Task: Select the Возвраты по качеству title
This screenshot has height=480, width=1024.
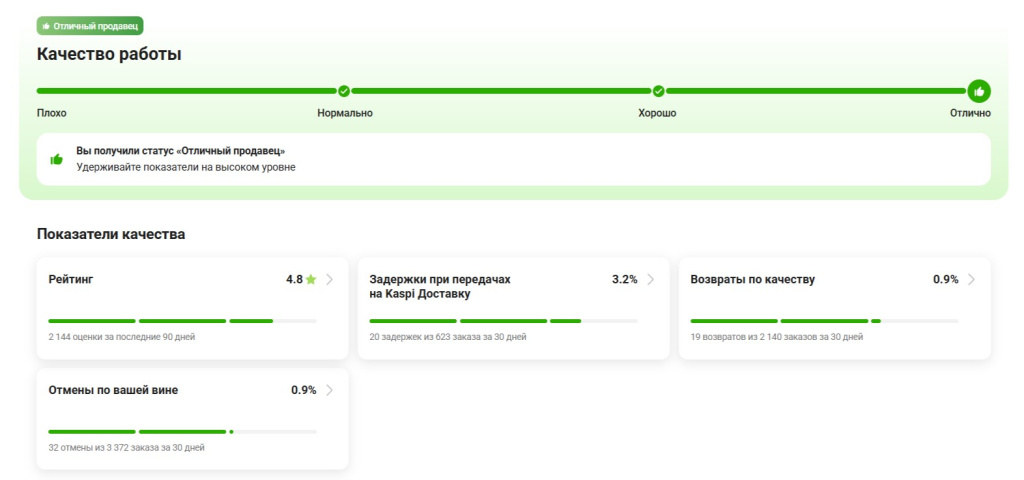Action: click(752, 280)
